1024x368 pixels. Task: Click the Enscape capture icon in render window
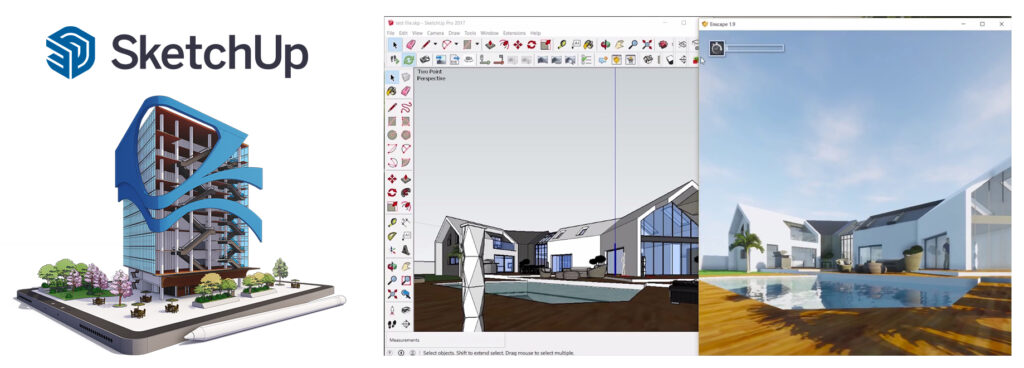[x=717, y=48]
